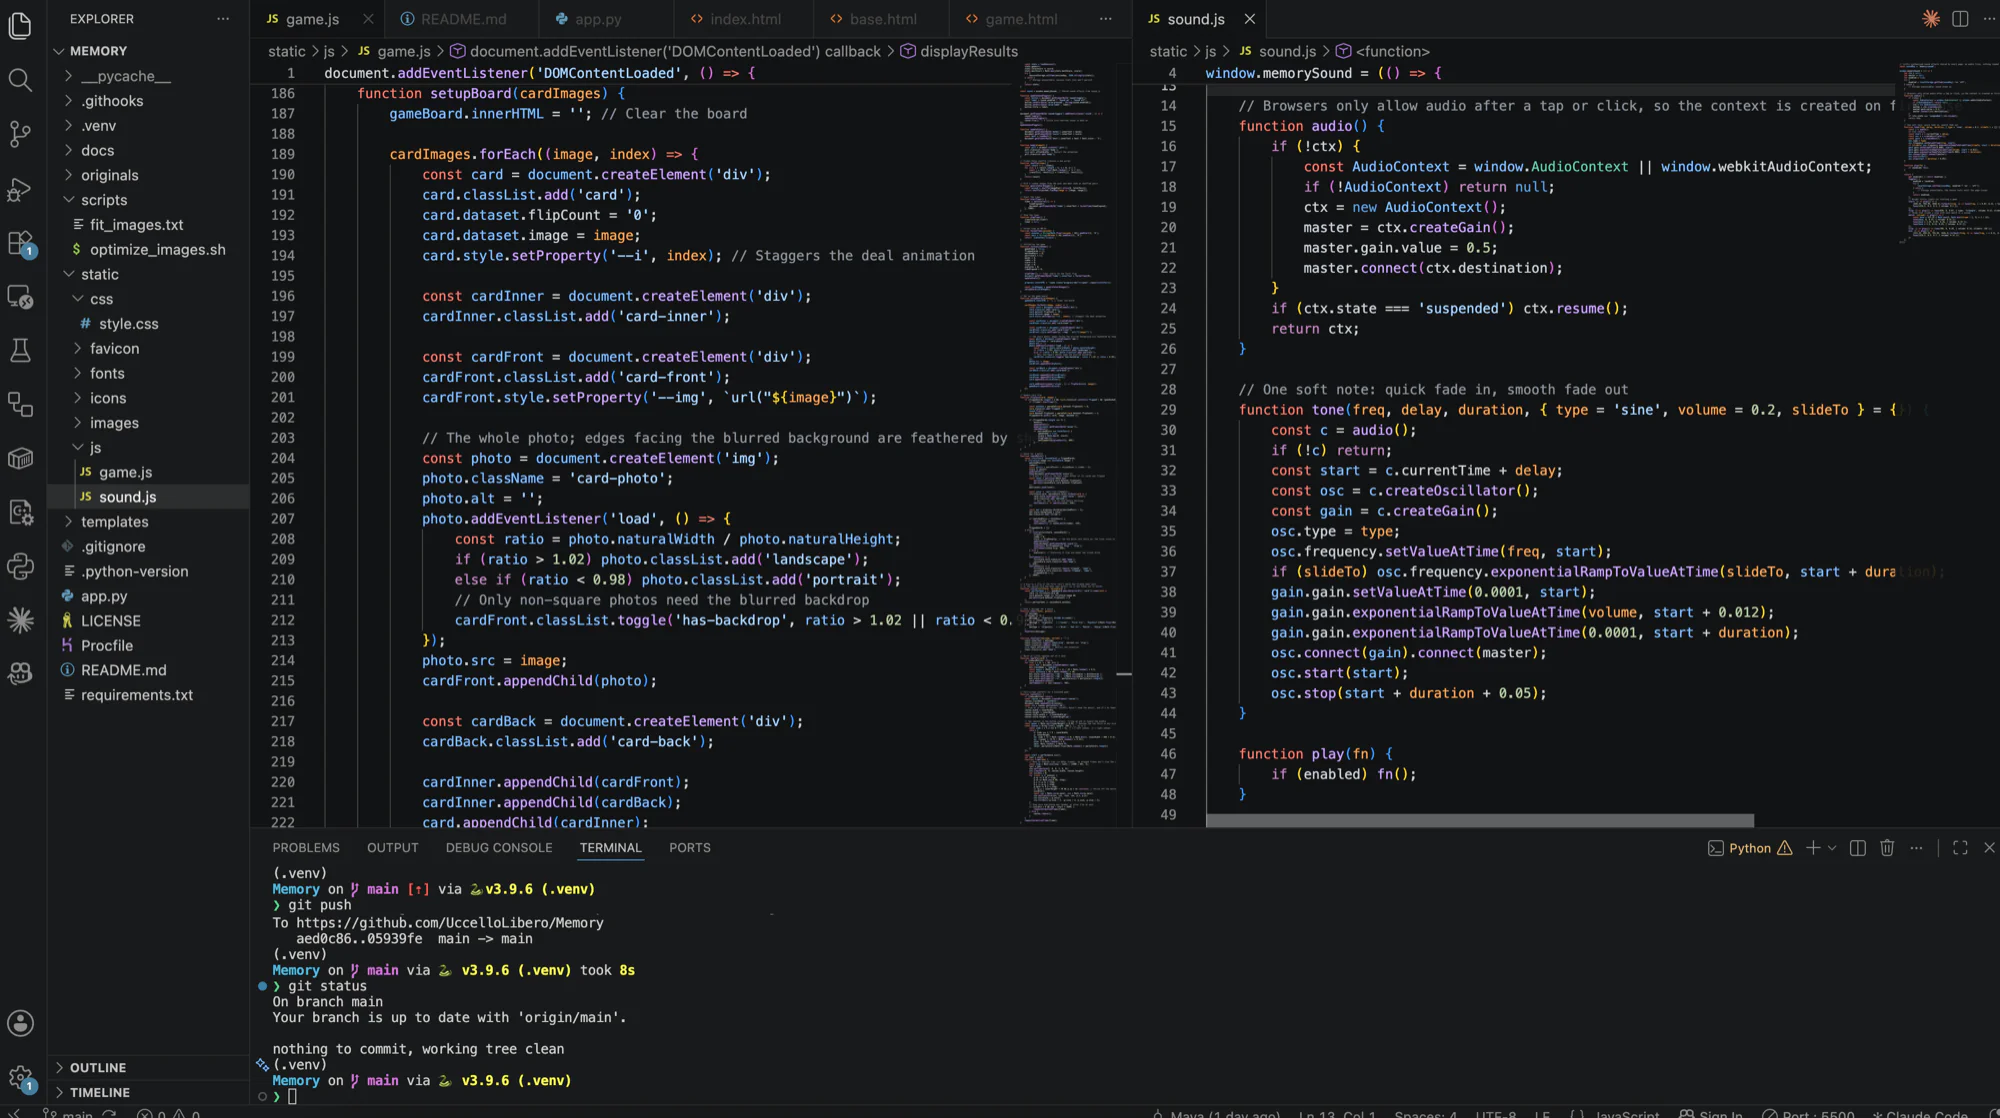2000x1118 pixels.
Task: Split the terminal panel
Action: (1858, 848)
